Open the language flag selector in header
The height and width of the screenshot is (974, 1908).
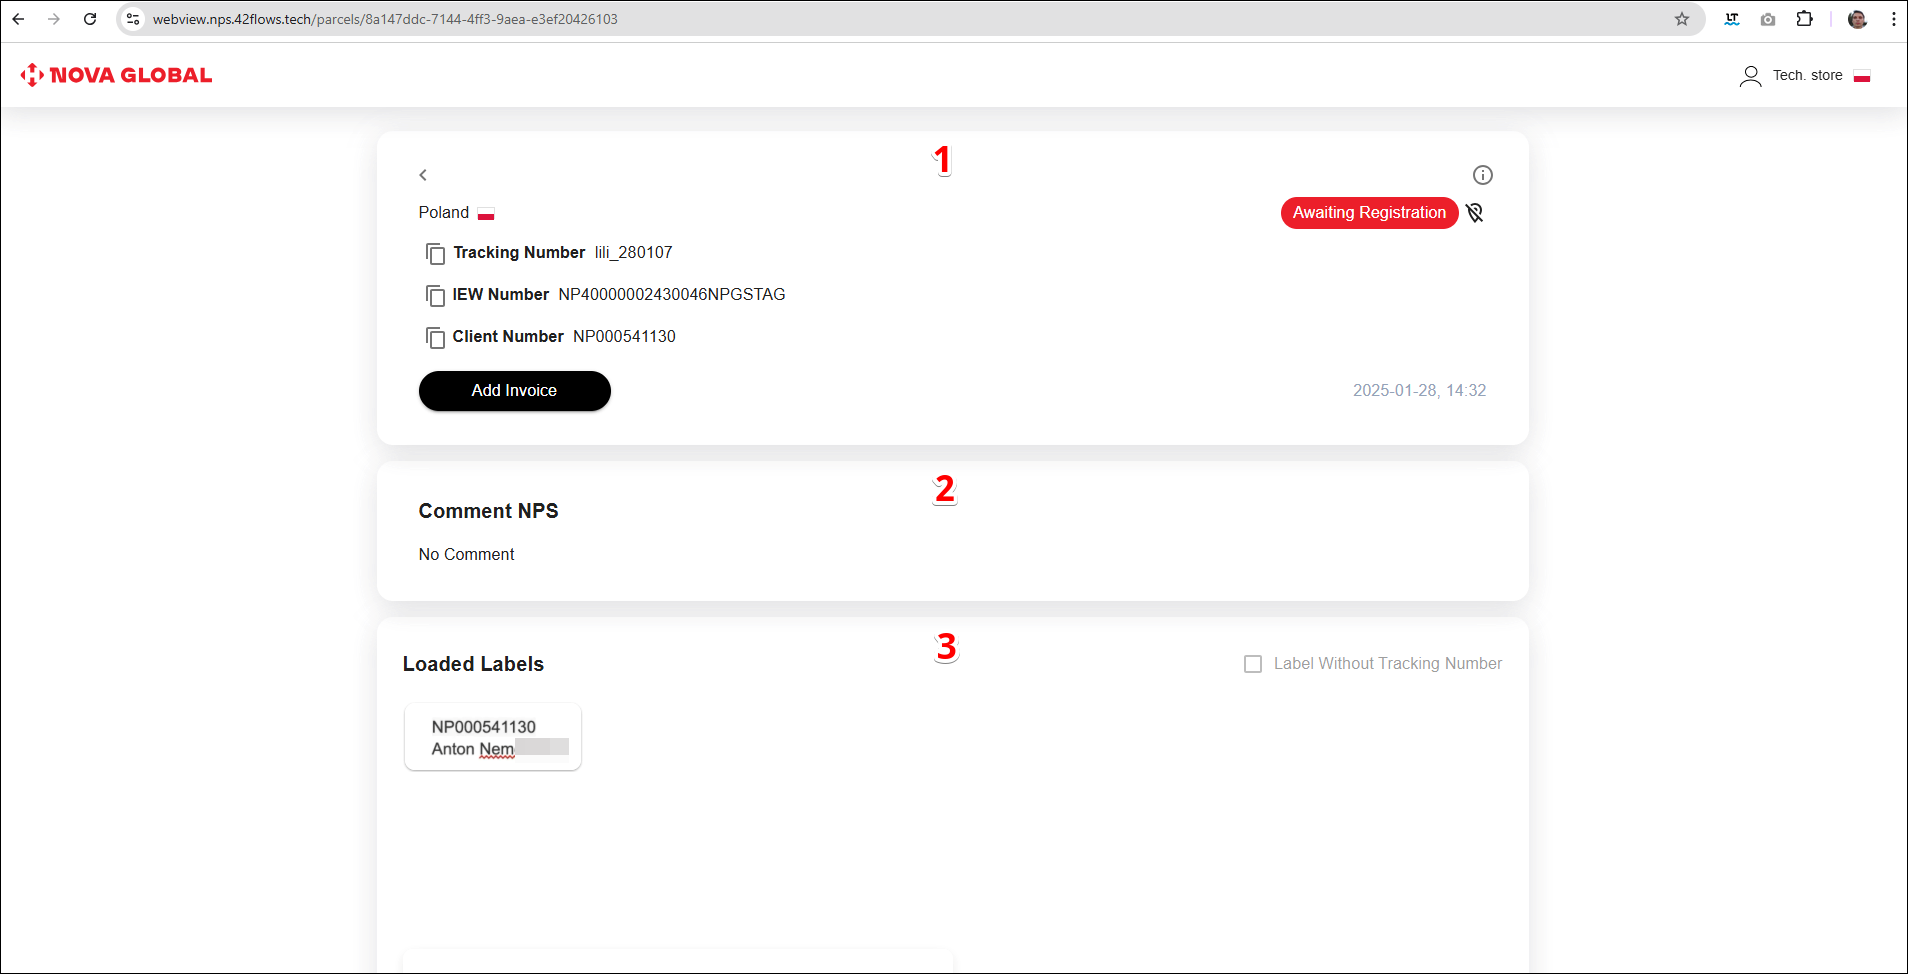[1861, 76]
